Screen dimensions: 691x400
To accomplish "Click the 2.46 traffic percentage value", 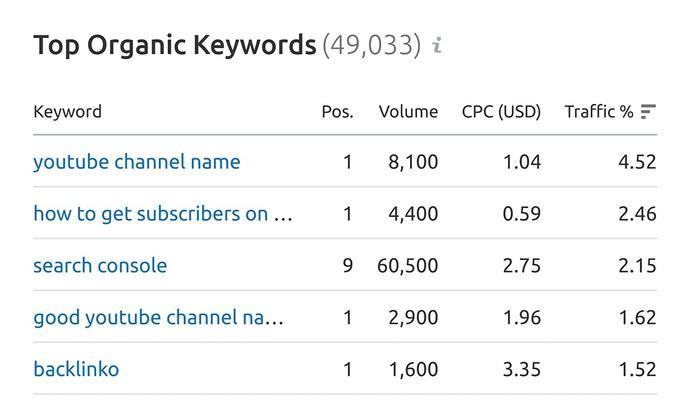I will point(637,214).
